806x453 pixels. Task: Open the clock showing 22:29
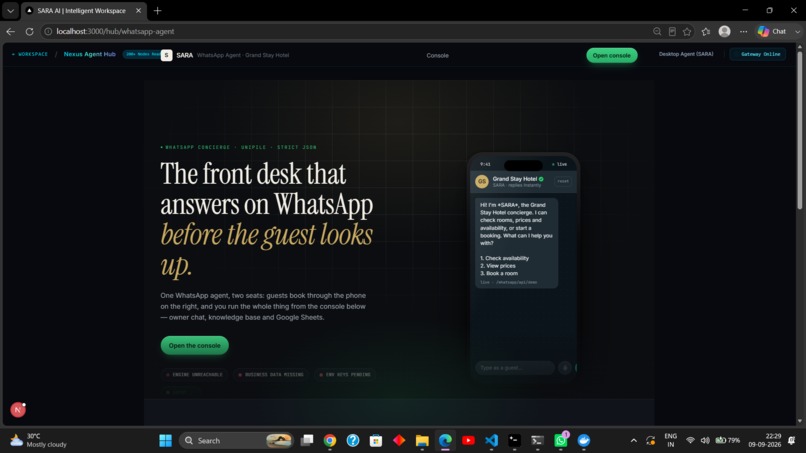click(764, 441)
